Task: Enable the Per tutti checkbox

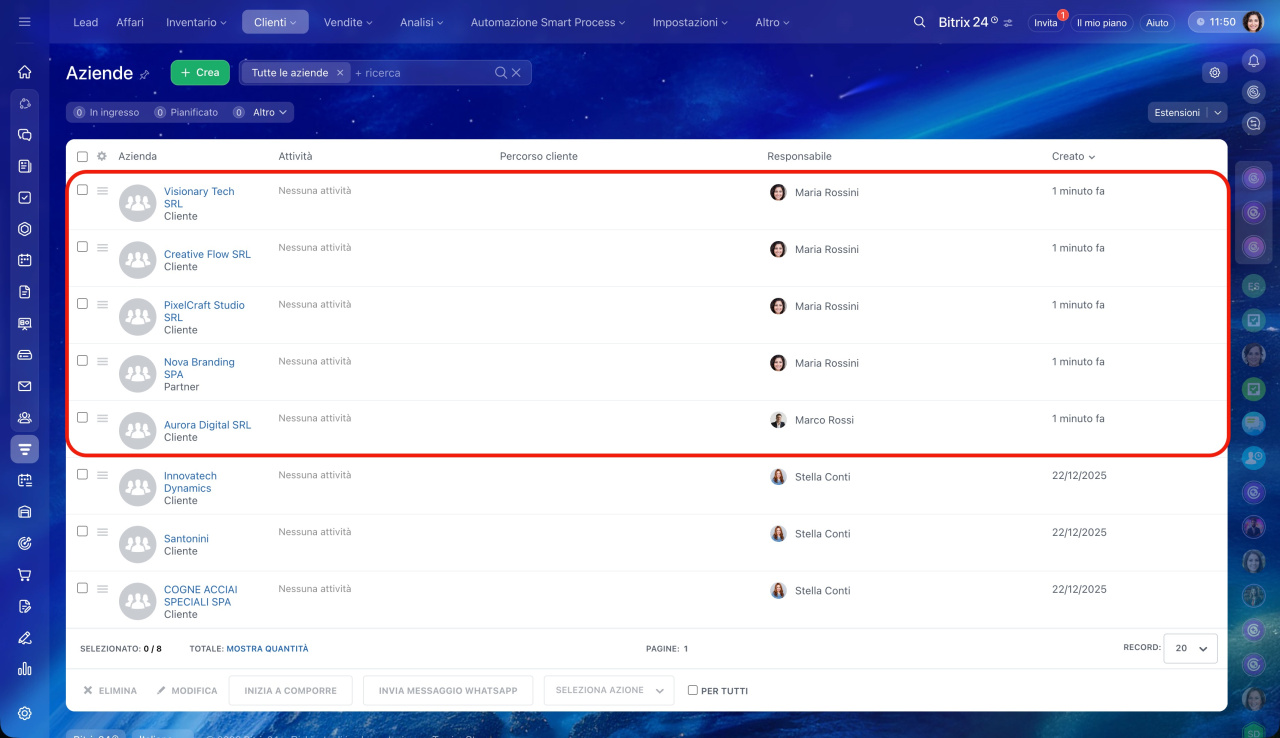Action: coord(693,690)
